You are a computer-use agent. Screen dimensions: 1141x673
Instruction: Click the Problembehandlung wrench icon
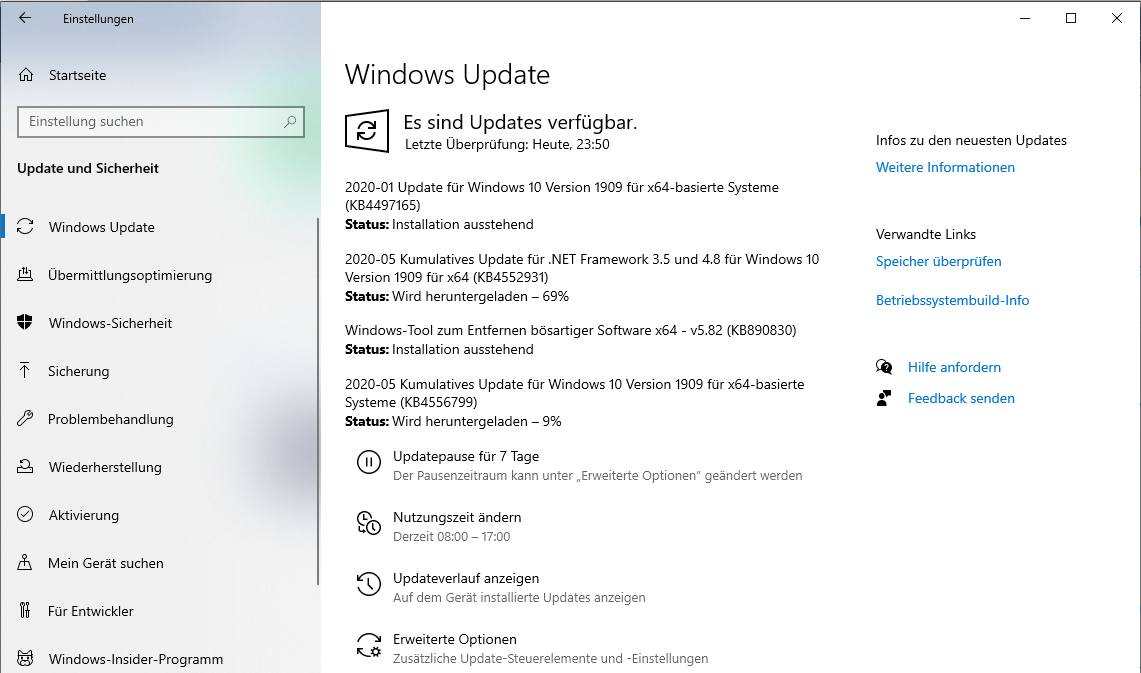[x=25, y=419]
